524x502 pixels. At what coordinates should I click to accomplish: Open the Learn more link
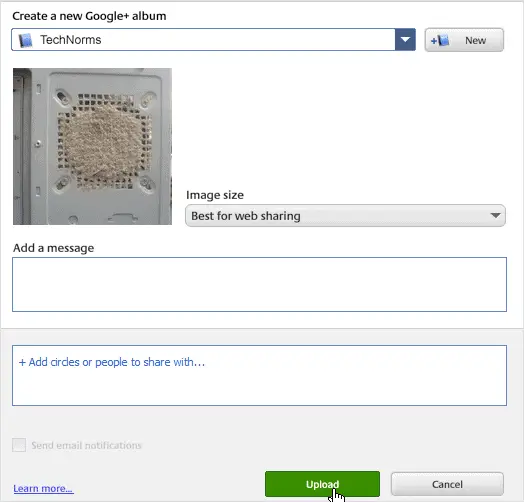[43, 489]
